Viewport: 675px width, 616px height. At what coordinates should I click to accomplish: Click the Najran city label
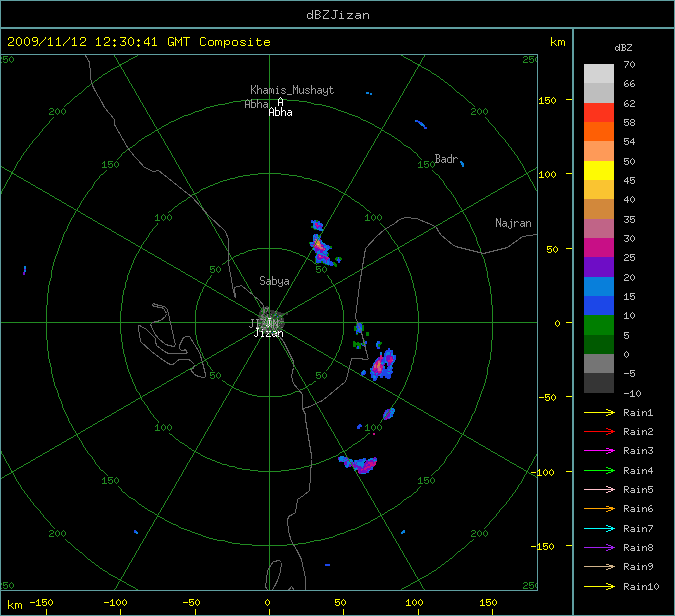pyautogui.click(x=513, y=223)
